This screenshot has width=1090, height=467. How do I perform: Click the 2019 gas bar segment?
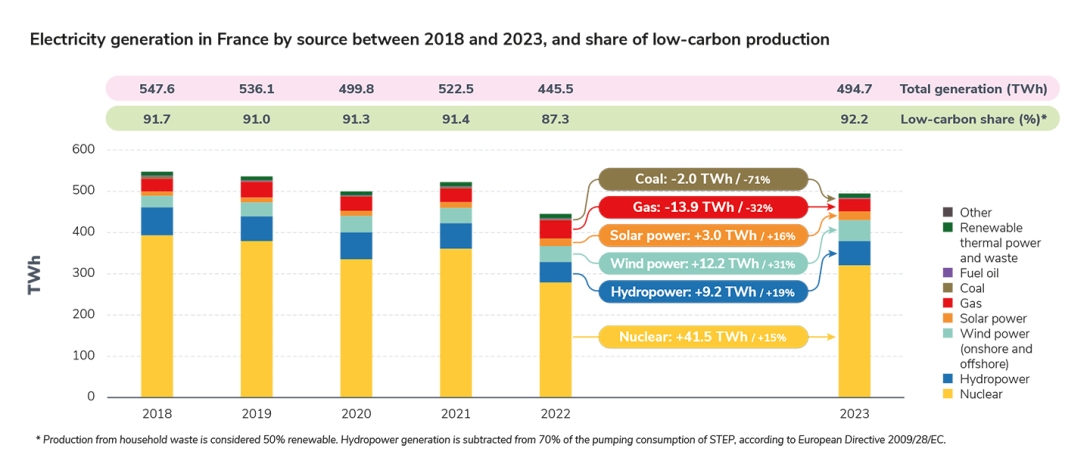(x=257, y=189)
